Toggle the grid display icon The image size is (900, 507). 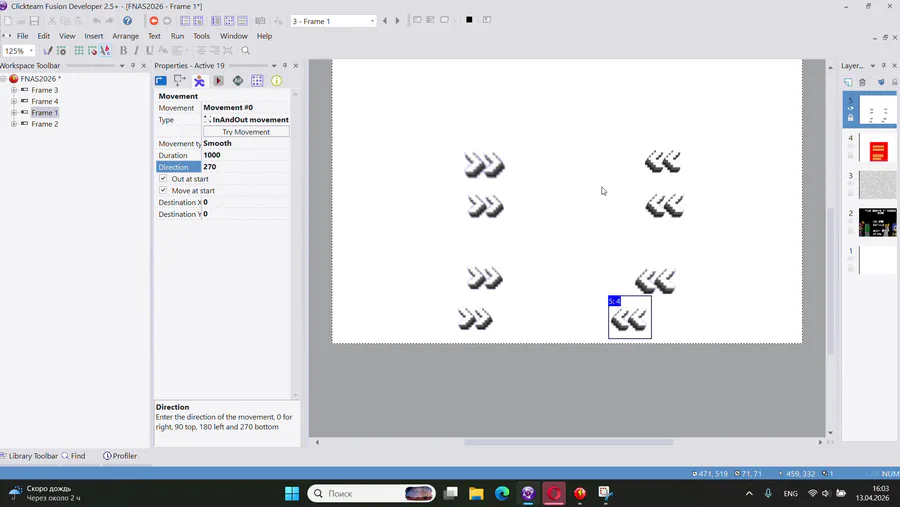click(x=79, y=51)
